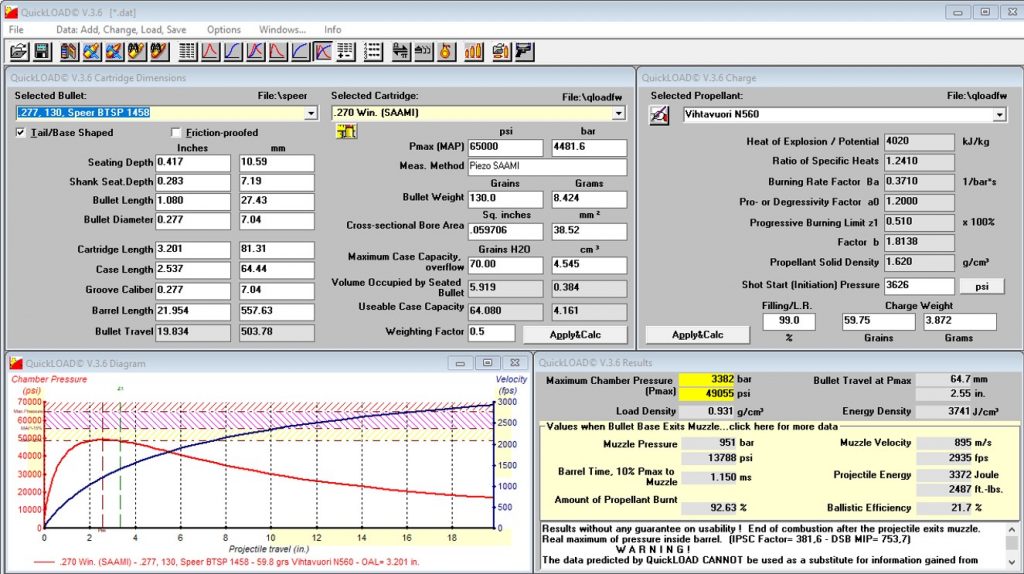Open the Info menu

pos(332,29)
